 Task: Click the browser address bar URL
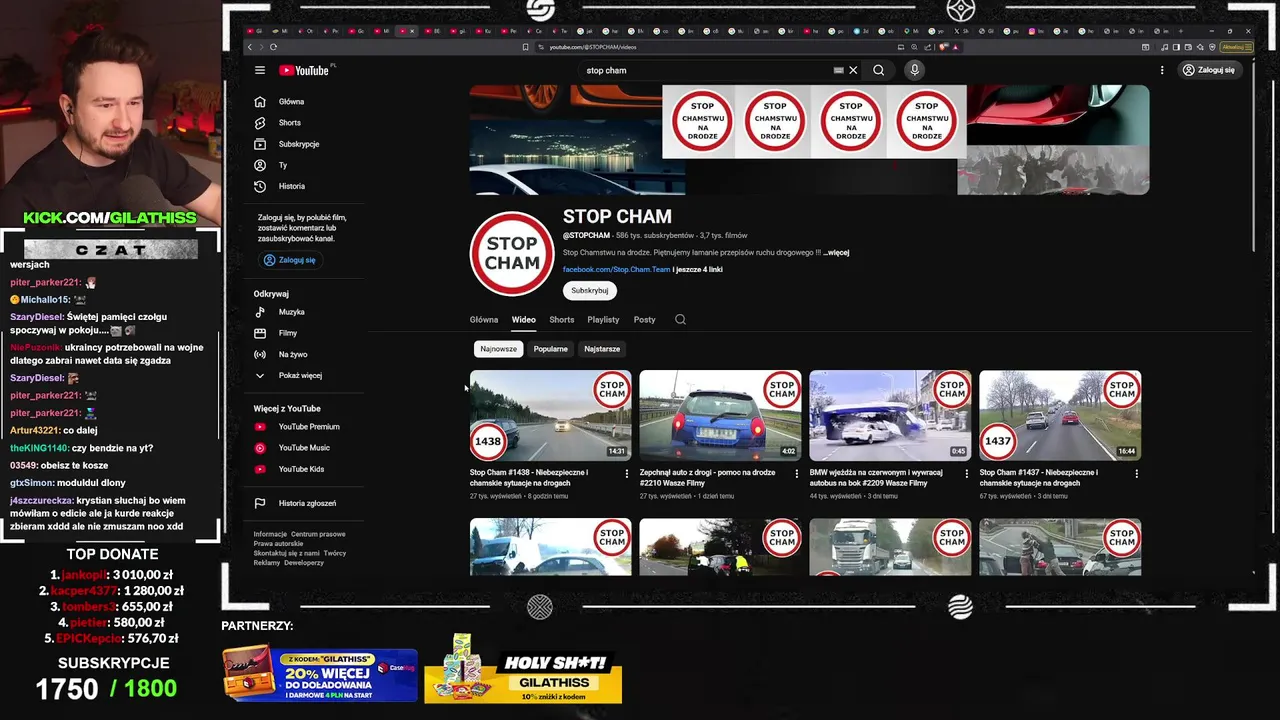[x=592, y=47]
